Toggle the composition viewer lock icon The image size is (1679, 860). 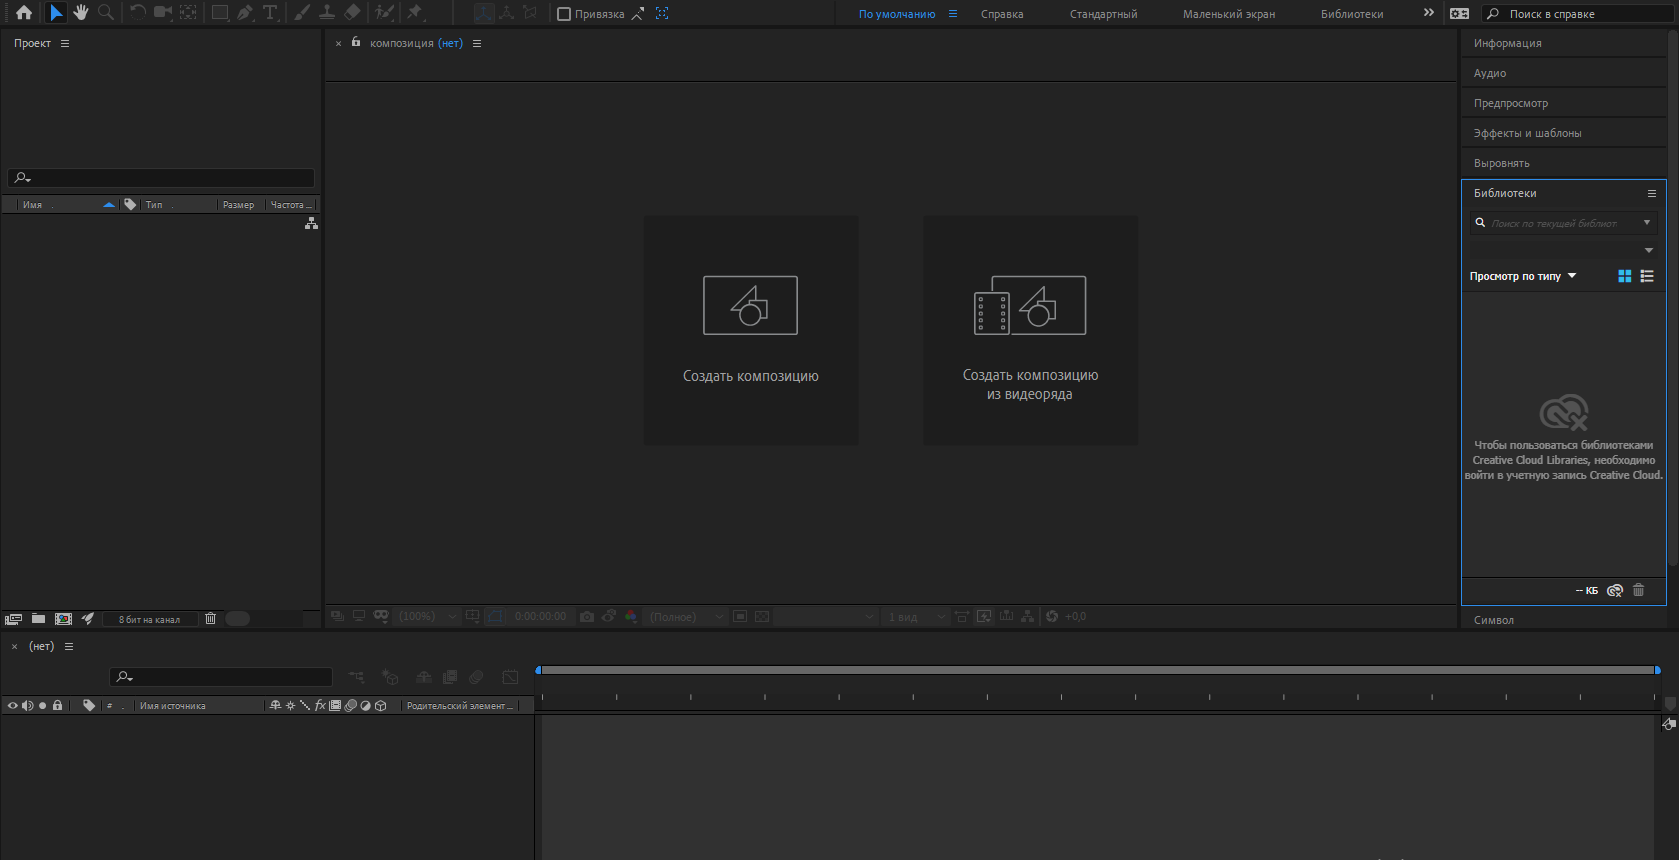356,42
